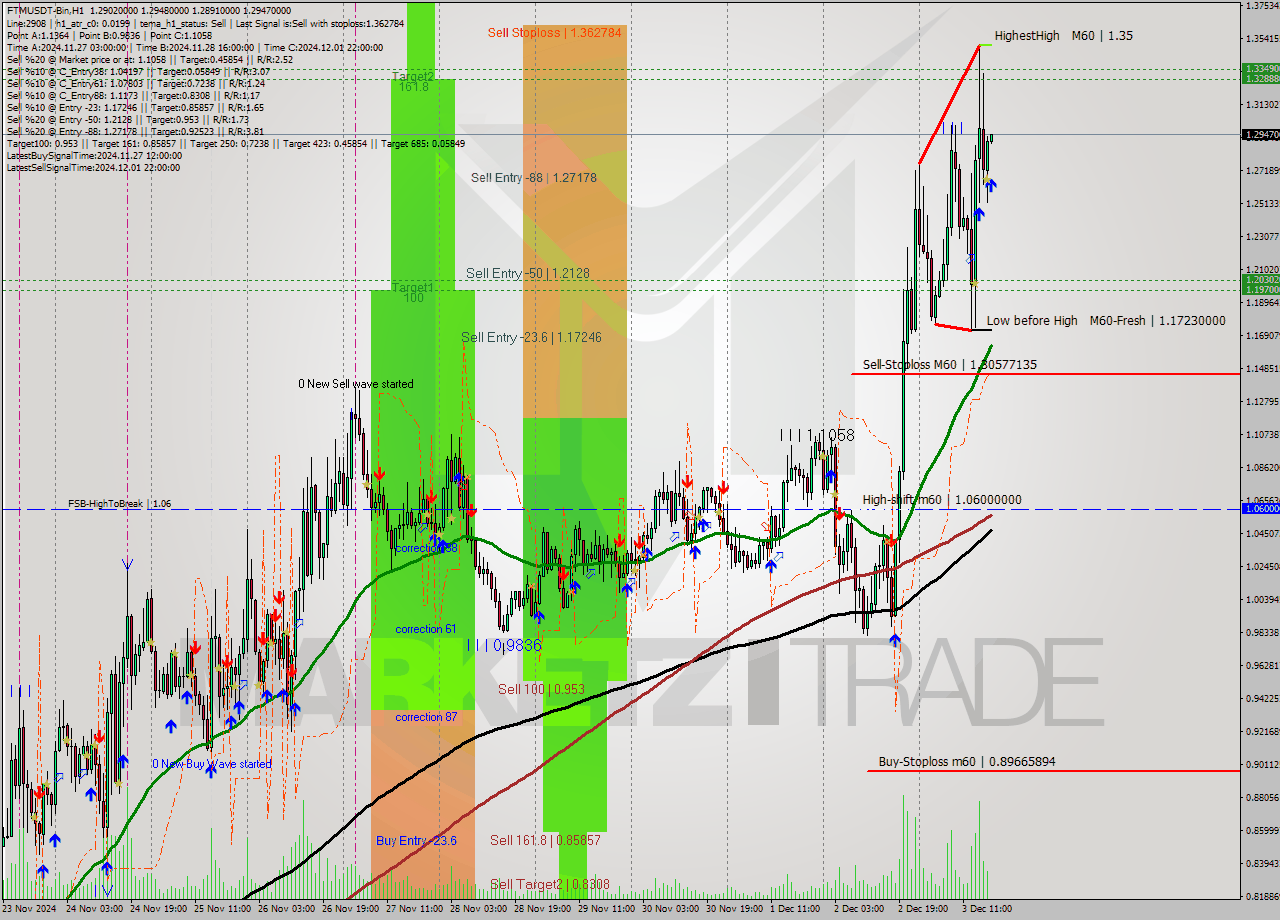The height and width of the screenshot is (920, 1280).
Task: Click the 'FSB-HighToBreak | 1.06' label
Action: [120, 504]
